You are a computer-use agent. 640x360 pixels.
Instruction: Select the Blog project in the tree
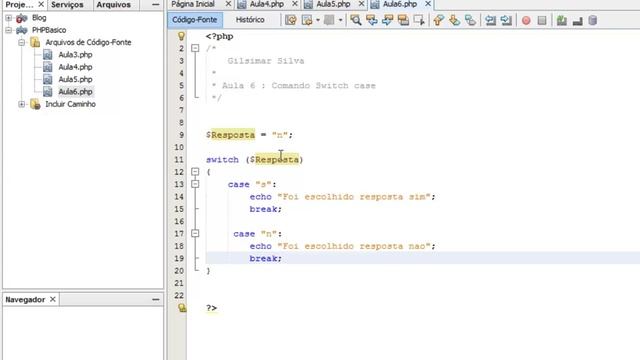[x=39, y=18]
